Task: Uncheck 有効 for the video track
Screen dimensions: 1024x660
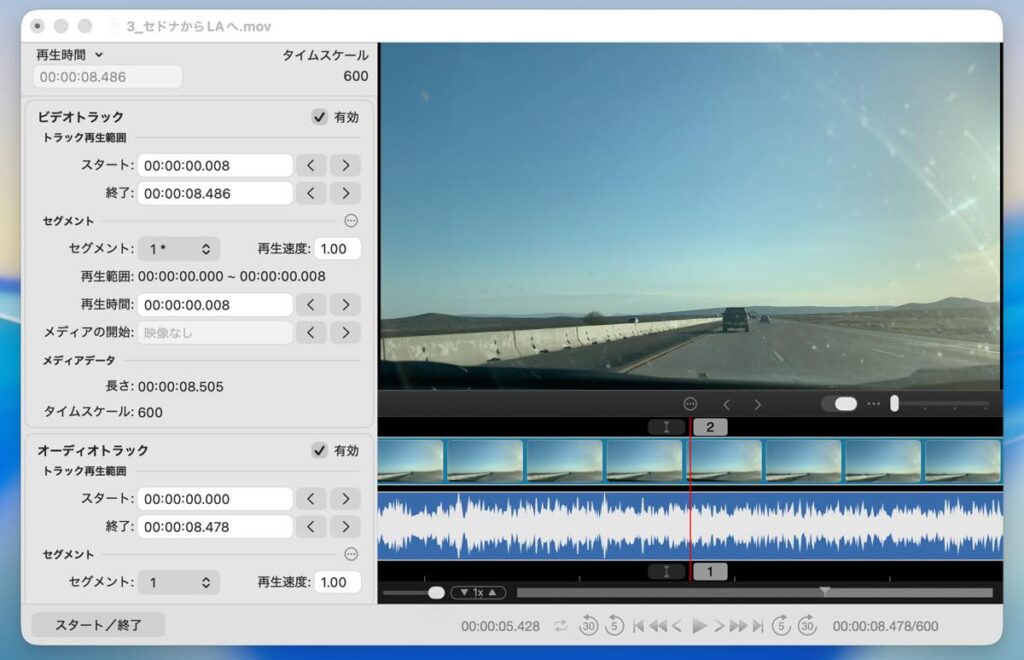Action: tap(319, 117)
